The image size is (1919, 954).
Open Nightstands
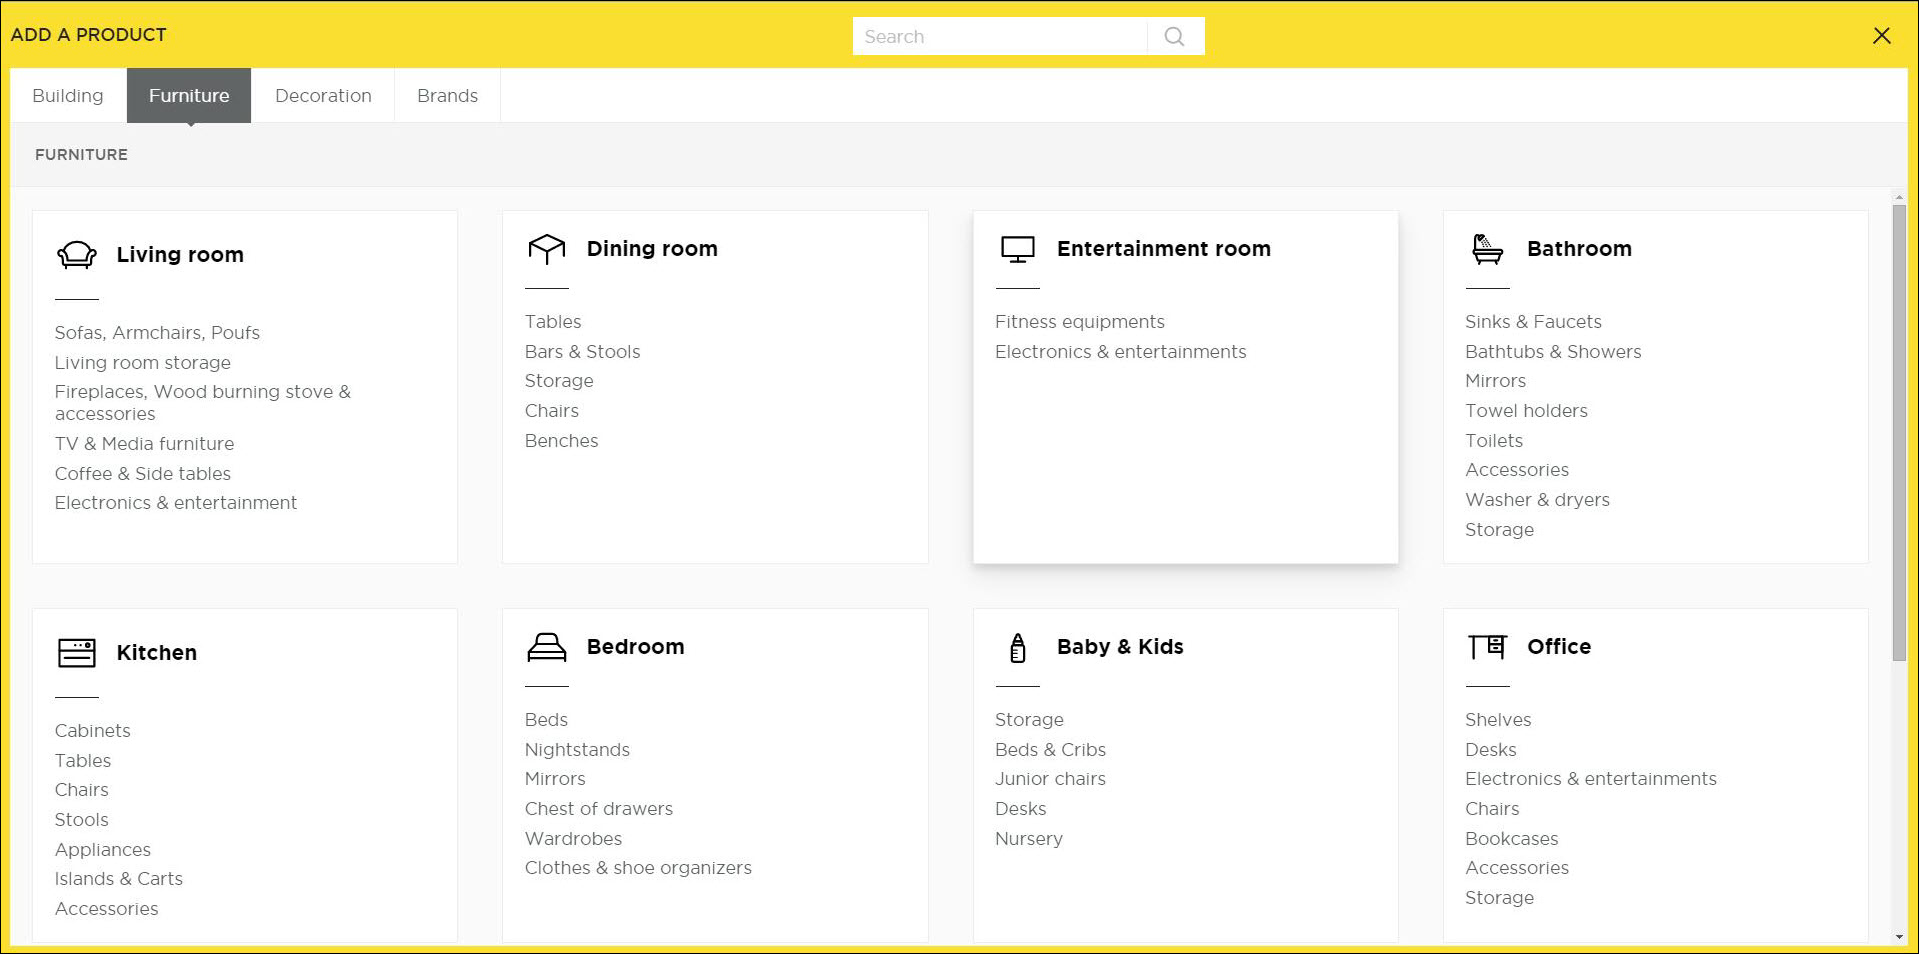(x=577, y=750)
